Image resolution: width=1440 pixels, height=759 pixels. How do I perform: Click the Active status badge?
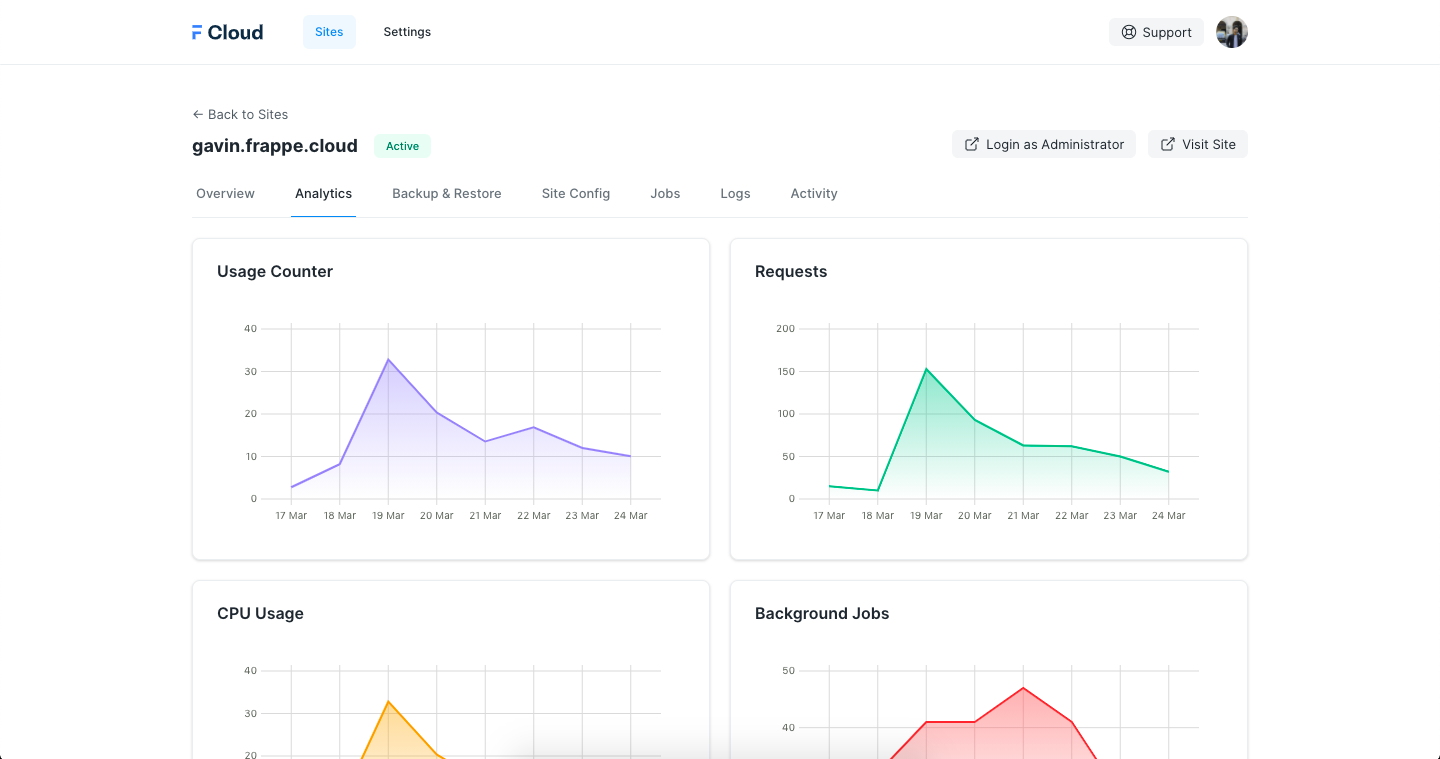(x=402, y=146)
